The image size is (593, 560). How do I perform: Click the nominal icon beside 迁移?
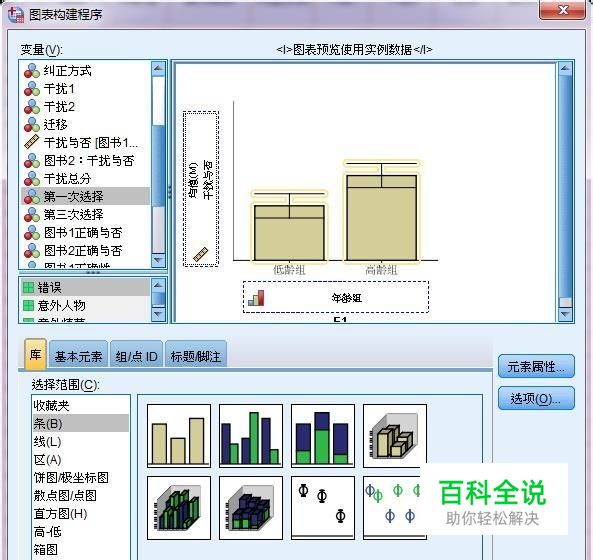32,125
